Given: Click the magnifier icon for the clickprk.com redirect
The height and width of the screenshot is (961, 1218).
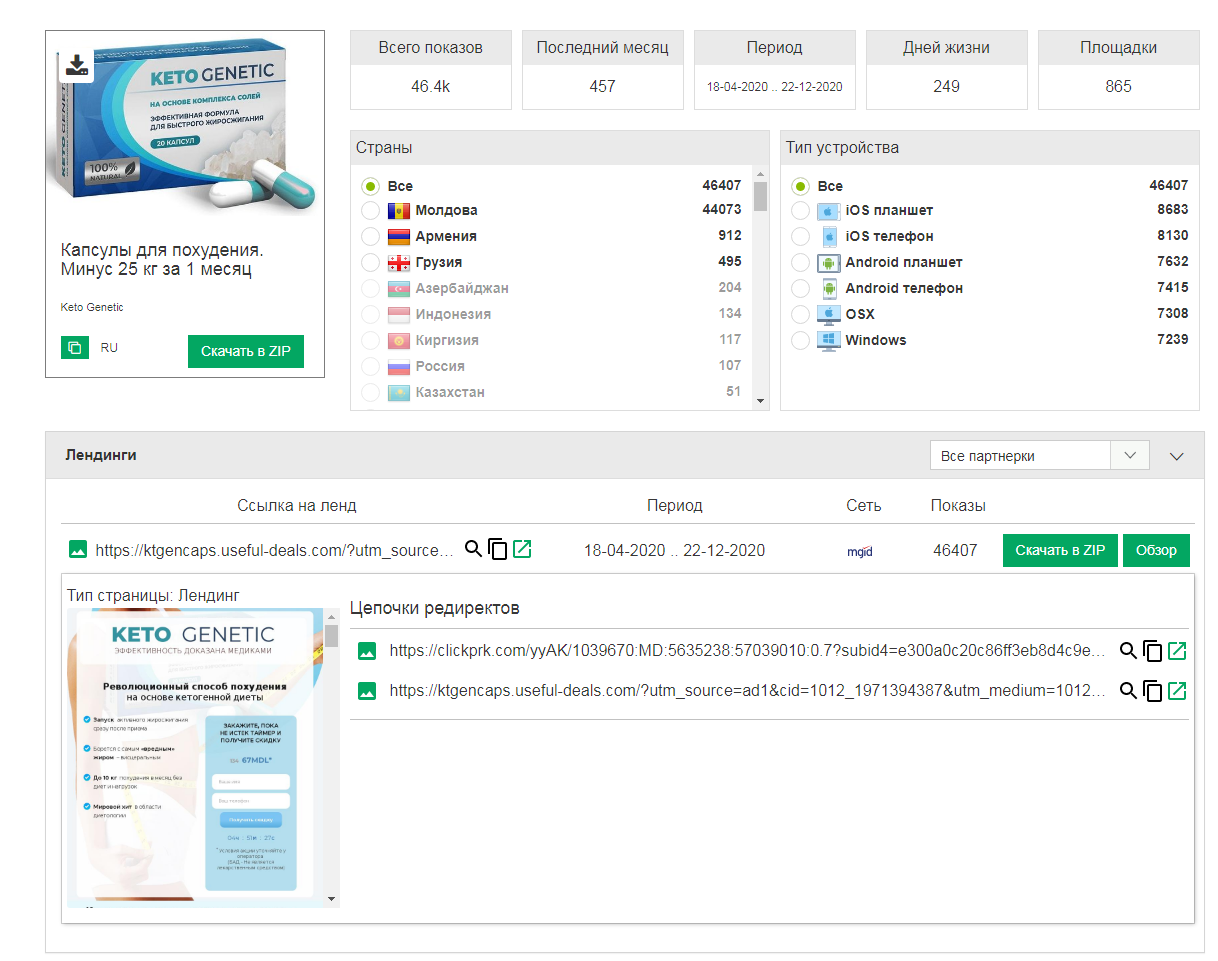Looking at the screenshot, I should pos(1128,651).
